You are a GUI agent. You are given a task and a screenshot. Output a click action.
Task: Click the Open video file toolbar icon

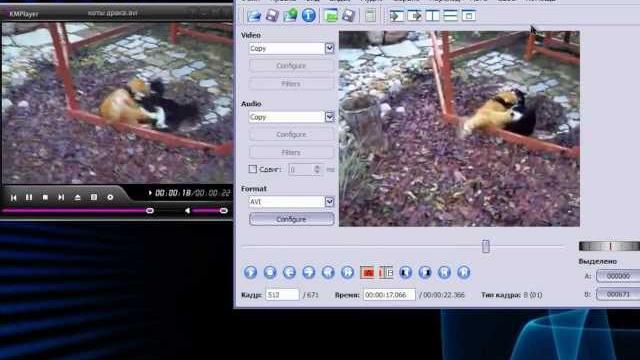point(254,16)
